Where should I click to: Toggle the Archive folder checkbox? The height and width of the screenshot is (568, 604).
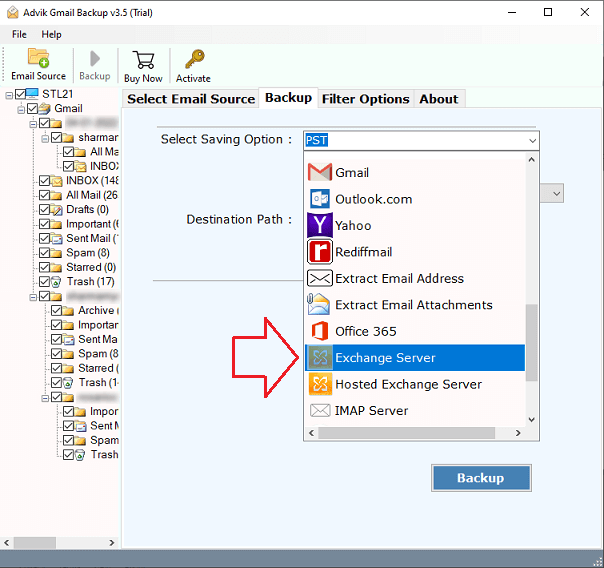click(56, 310)
